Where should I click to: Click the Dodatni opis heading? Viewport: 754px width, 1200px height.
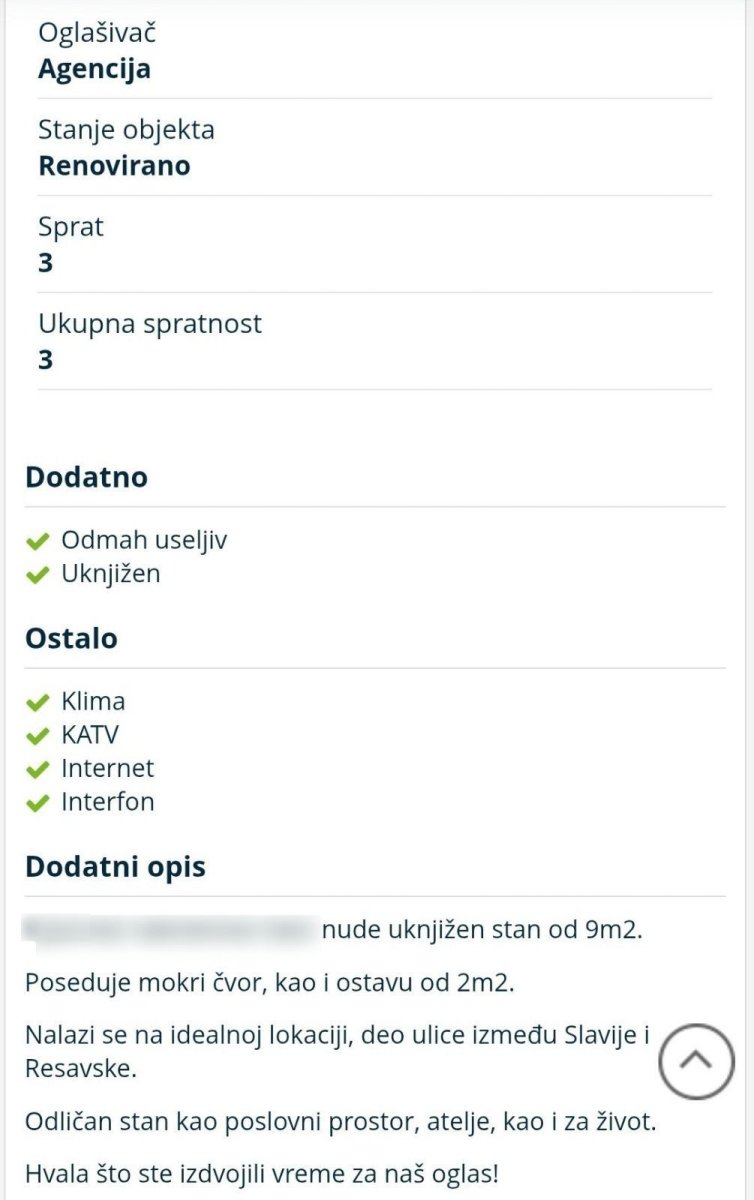point(115,866)
